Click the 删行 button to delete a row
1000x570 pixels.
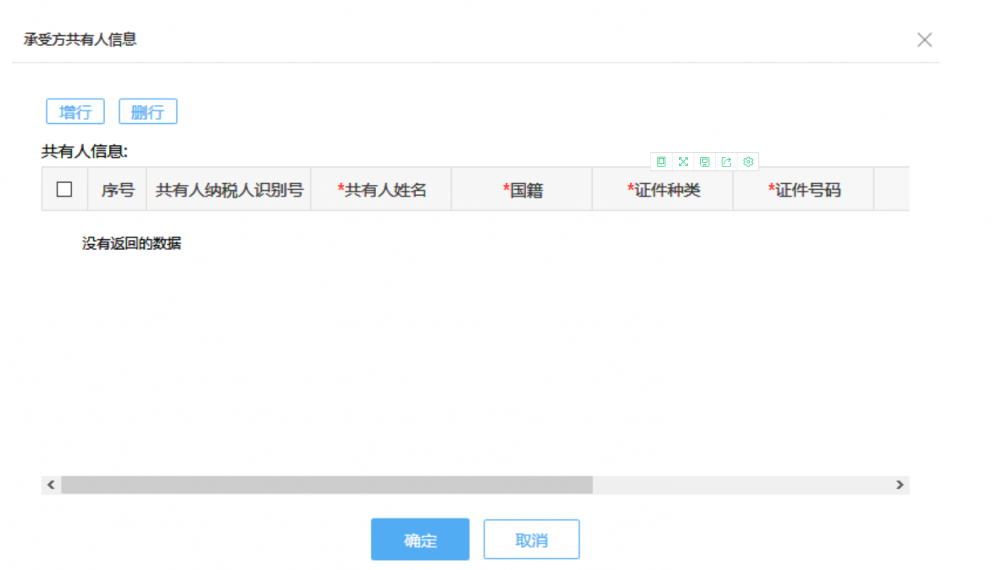point(148,112)
